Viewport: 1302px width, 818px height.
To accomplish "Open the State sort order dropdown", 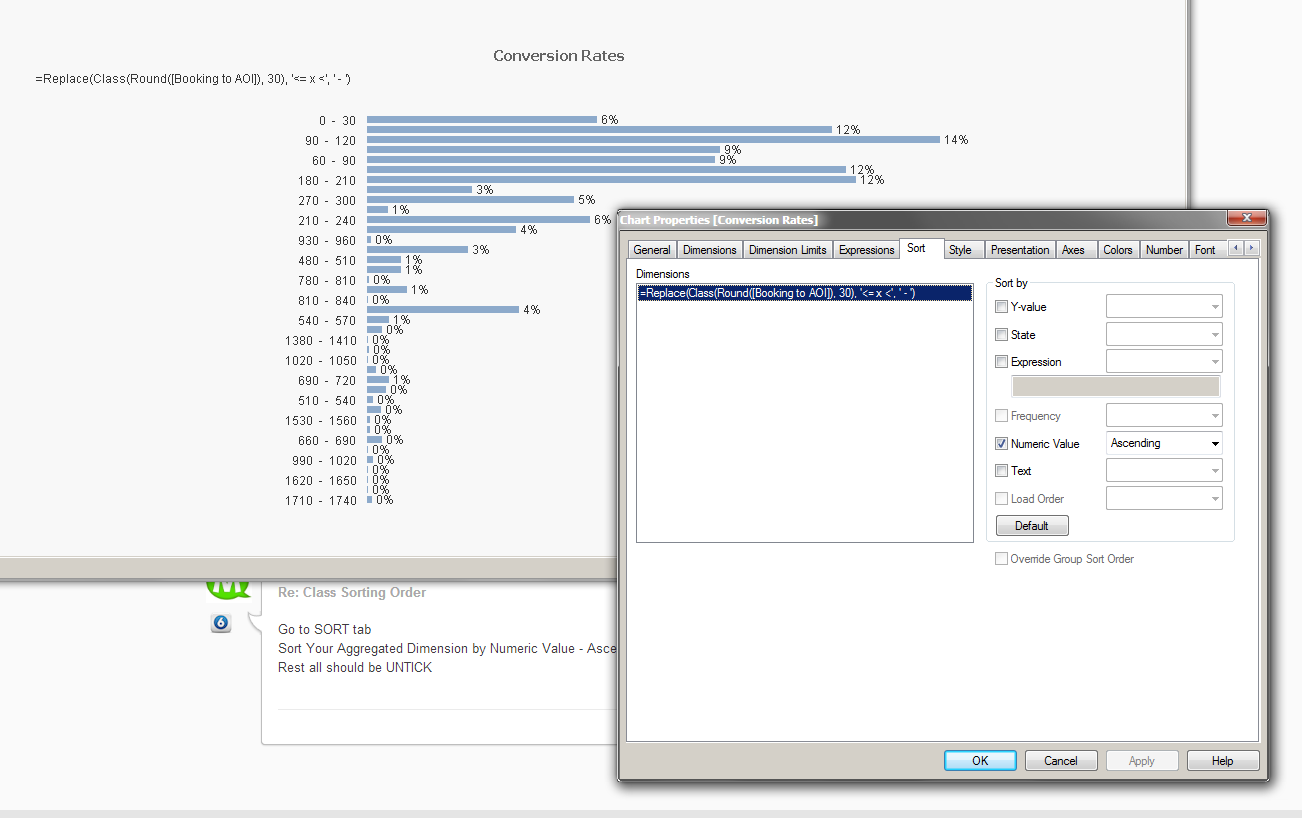I will pyautogui.click(x=1164, y=334).
